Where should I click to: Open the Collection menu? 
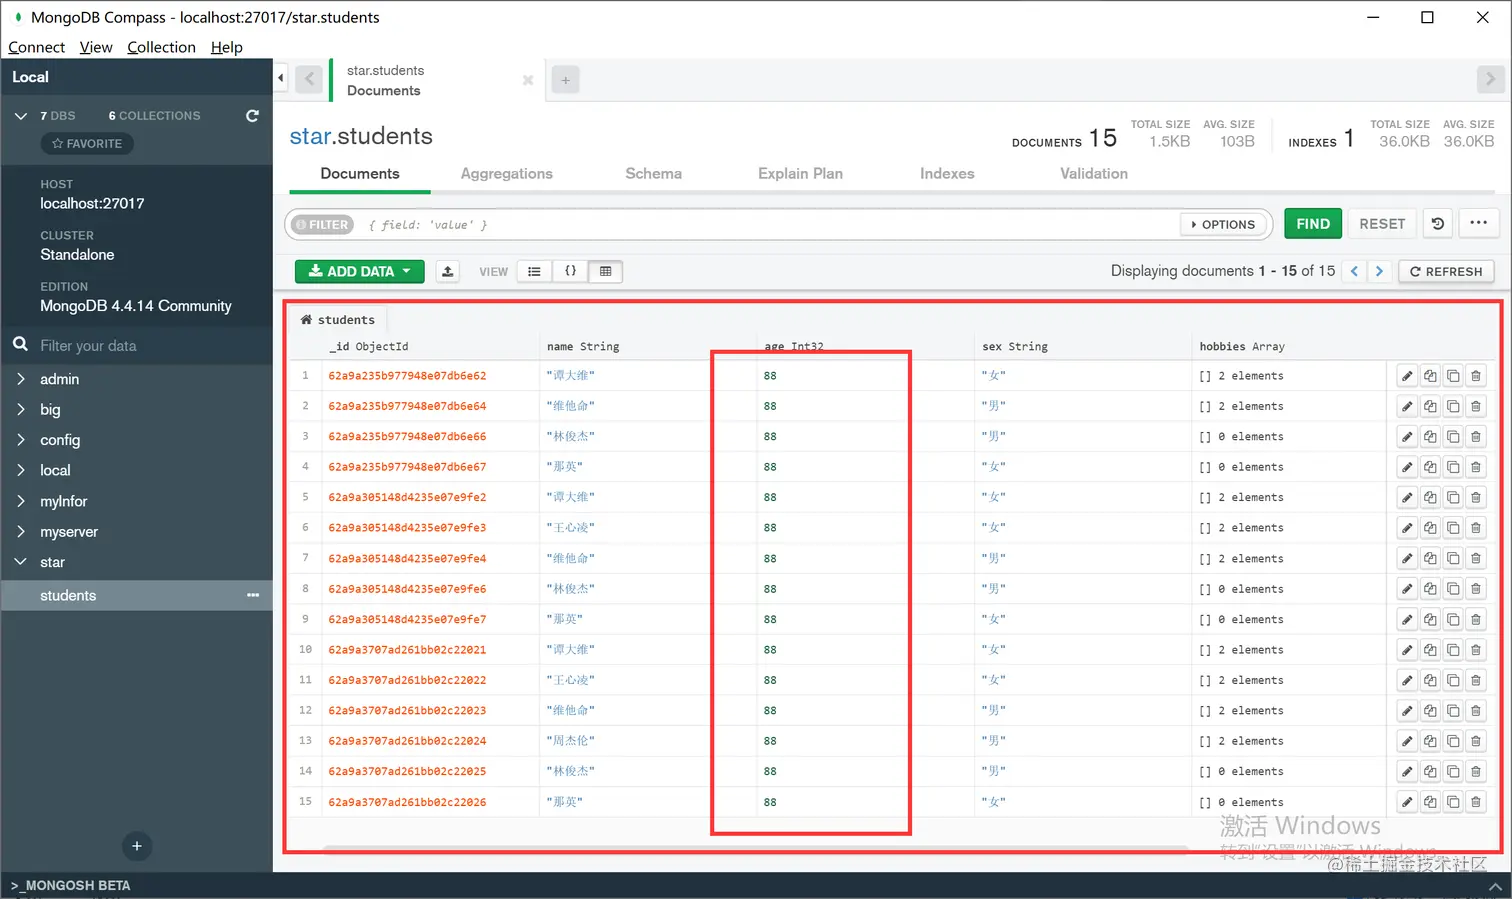[x=161, y=47]
